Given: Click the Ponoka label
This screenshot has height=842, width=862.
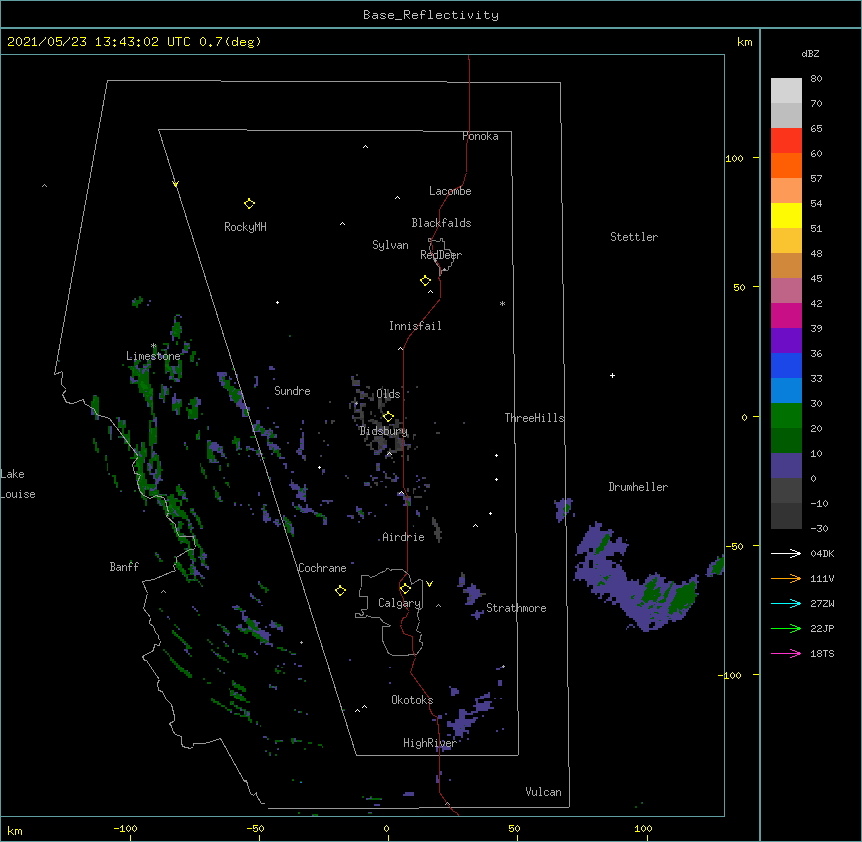Looking at the screenshot, I should point(480,136).
